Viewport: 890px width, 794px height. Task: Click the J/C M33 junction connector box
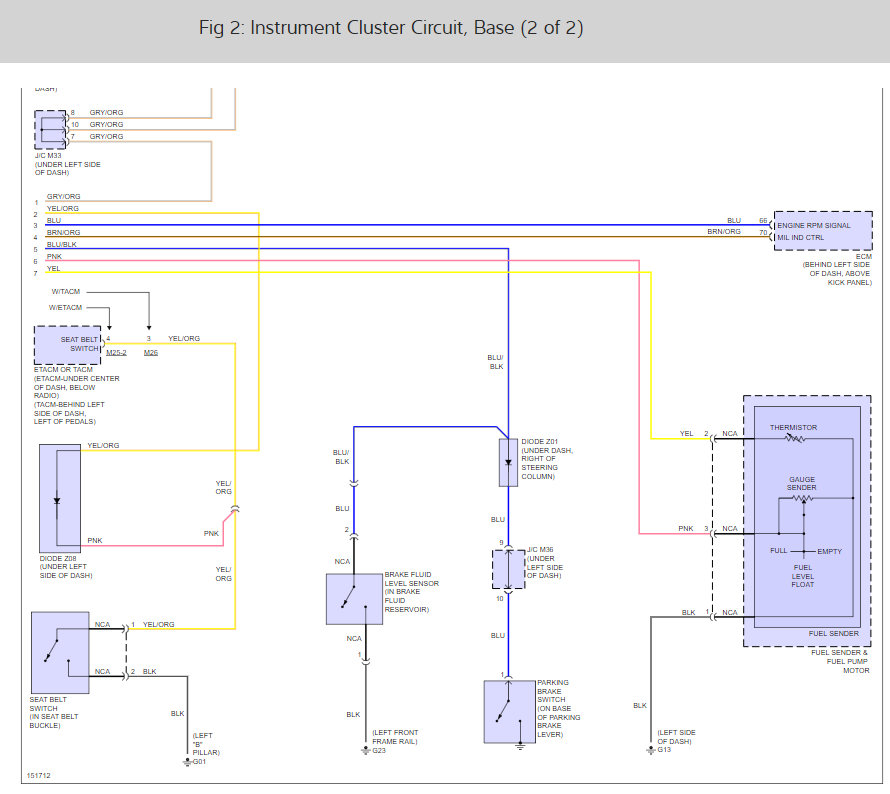point(51,130)
